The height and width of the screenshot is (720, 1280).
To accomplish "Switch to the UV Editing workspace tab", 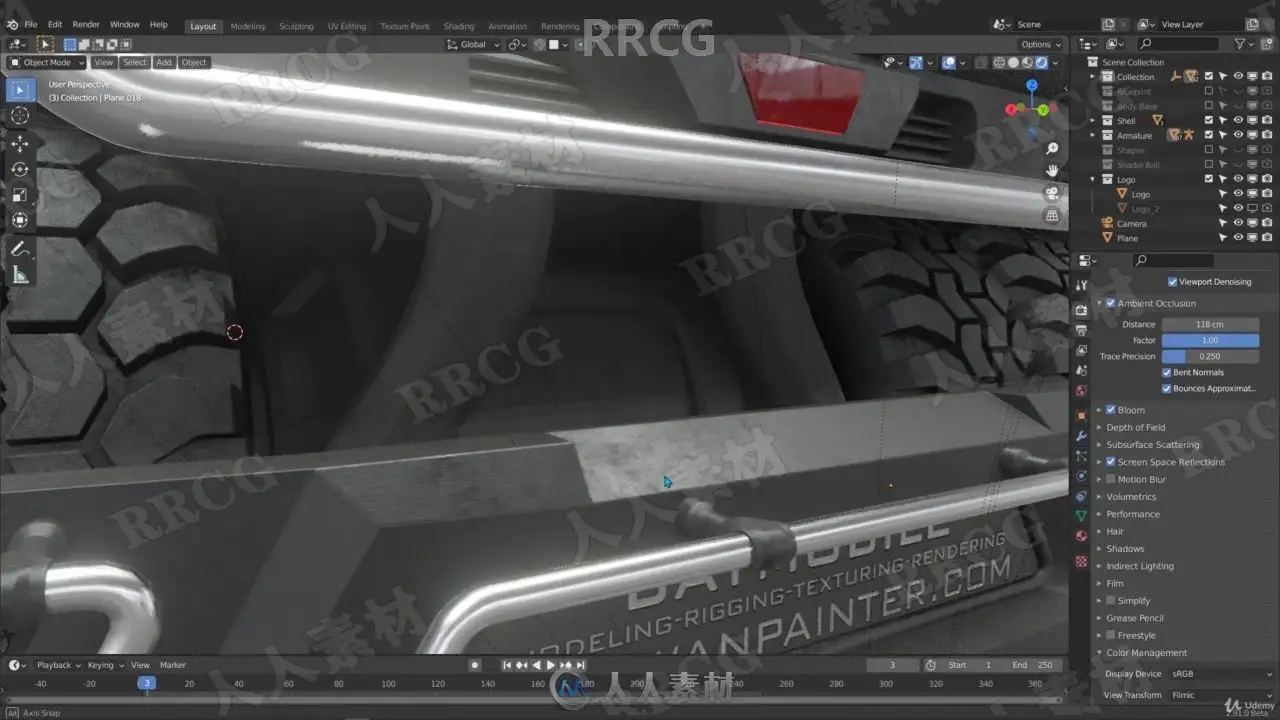I will 347,26.
